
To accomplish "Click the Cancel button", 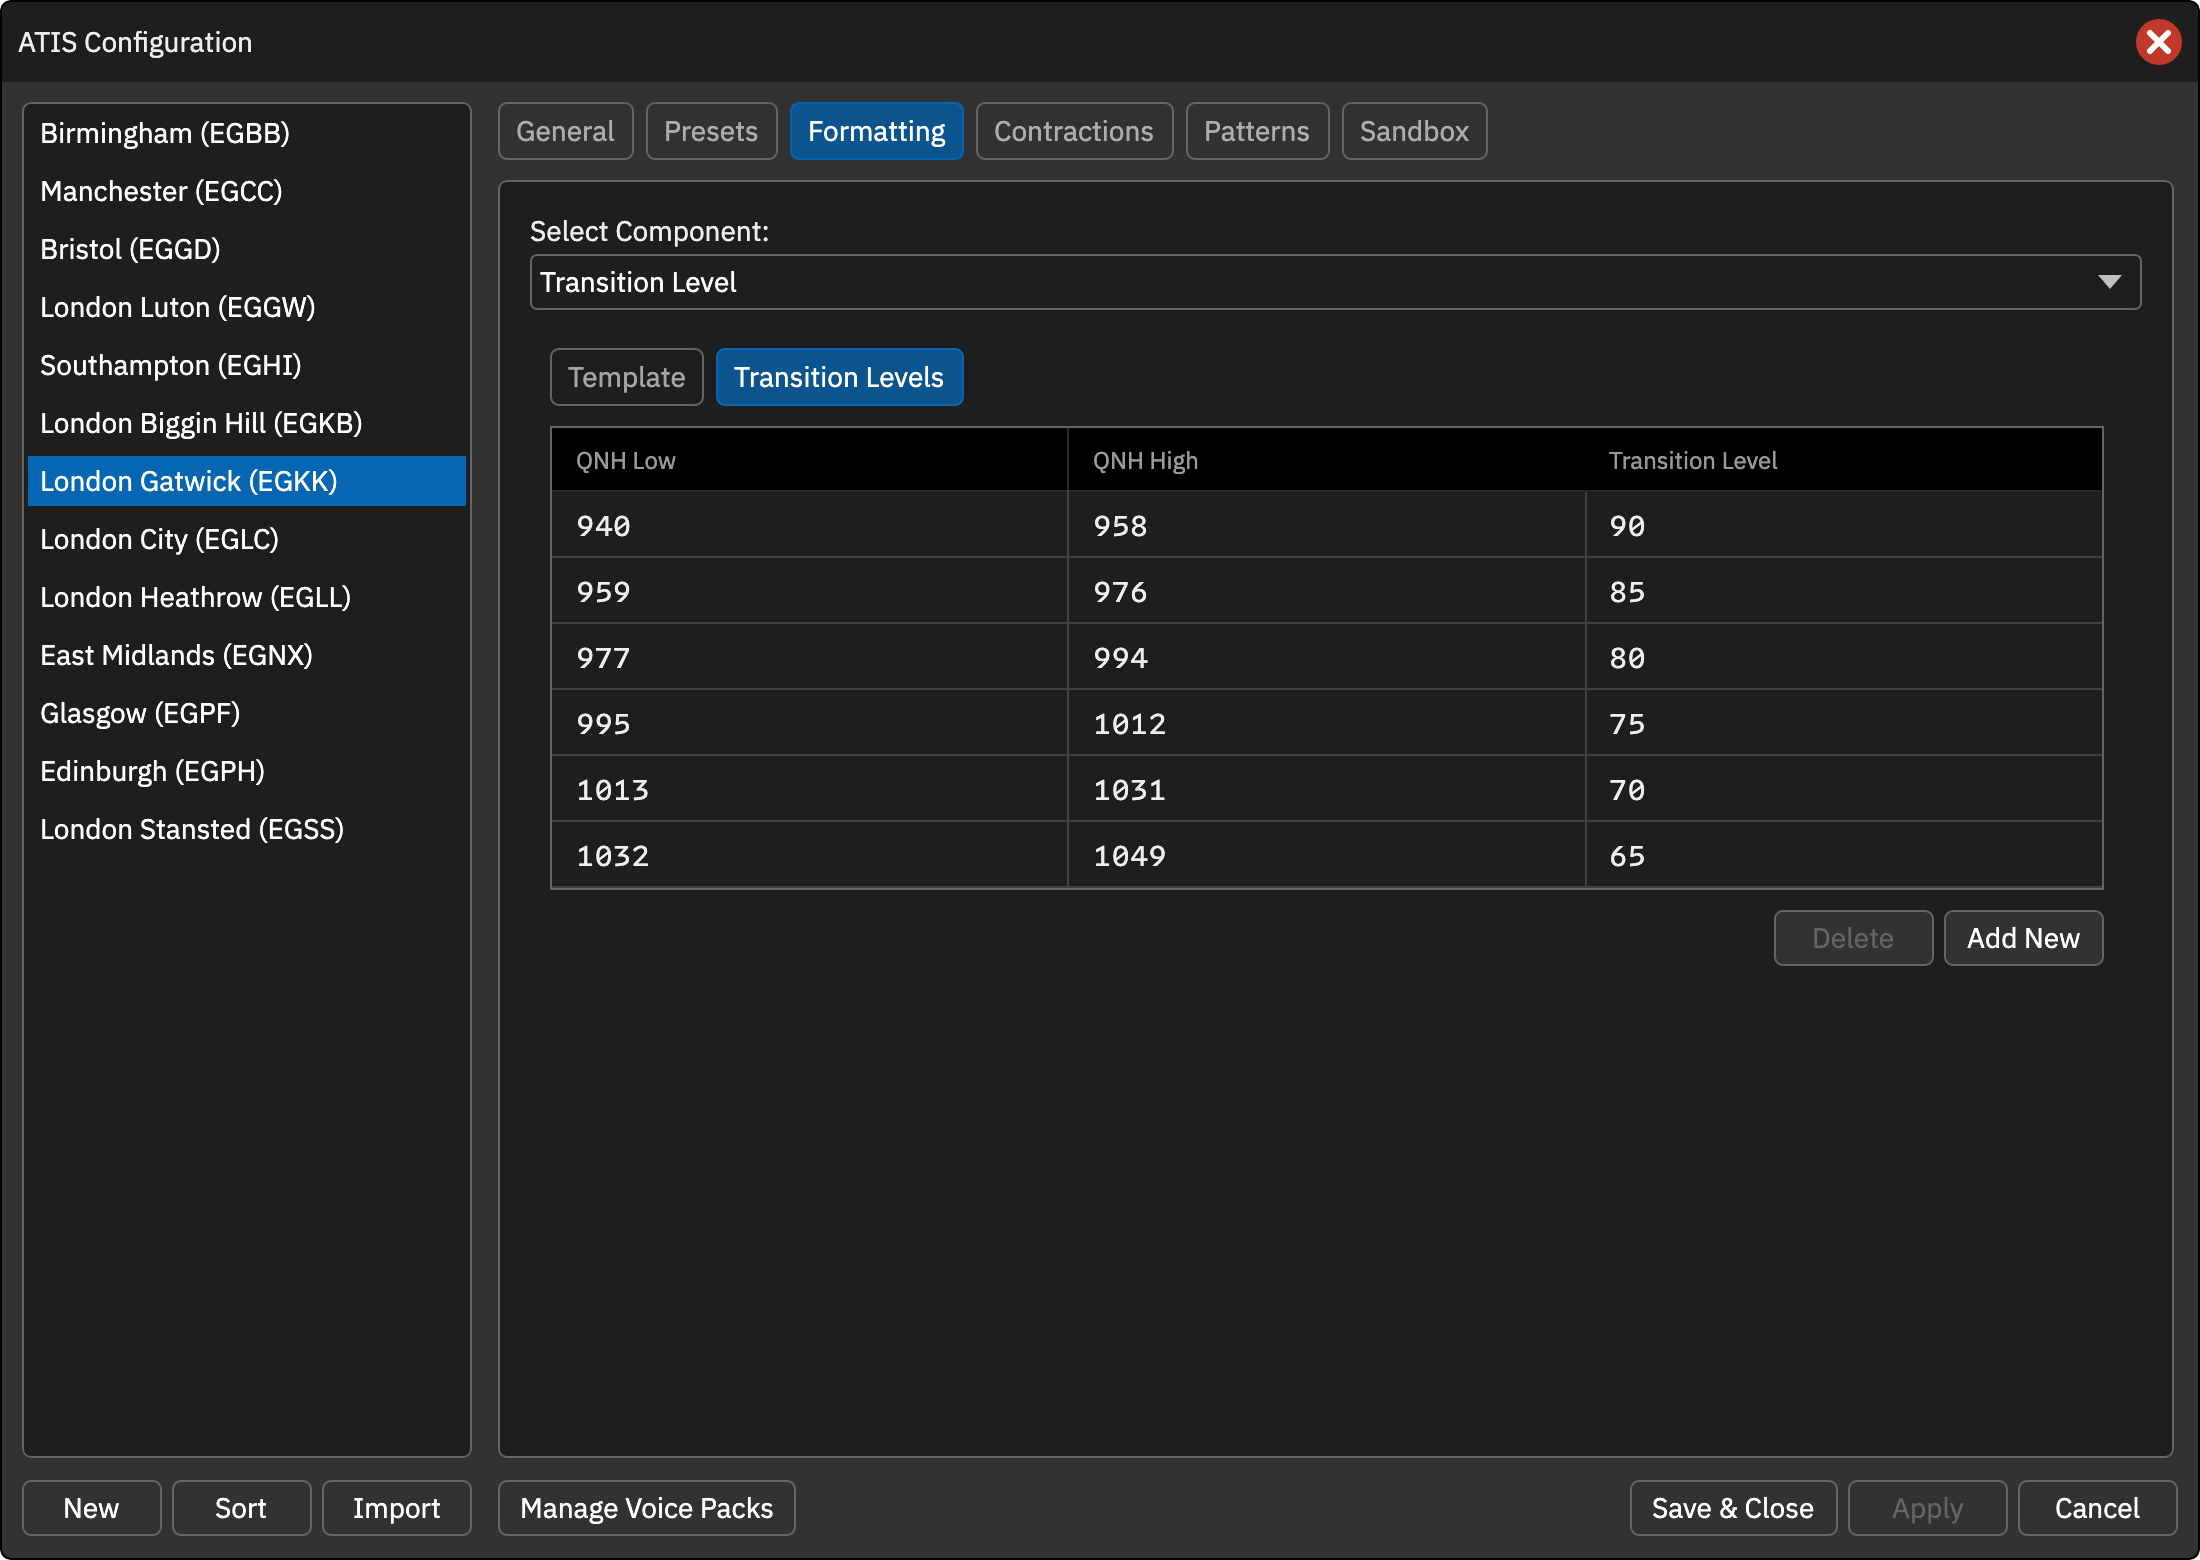I will tap(2097, 1508).
